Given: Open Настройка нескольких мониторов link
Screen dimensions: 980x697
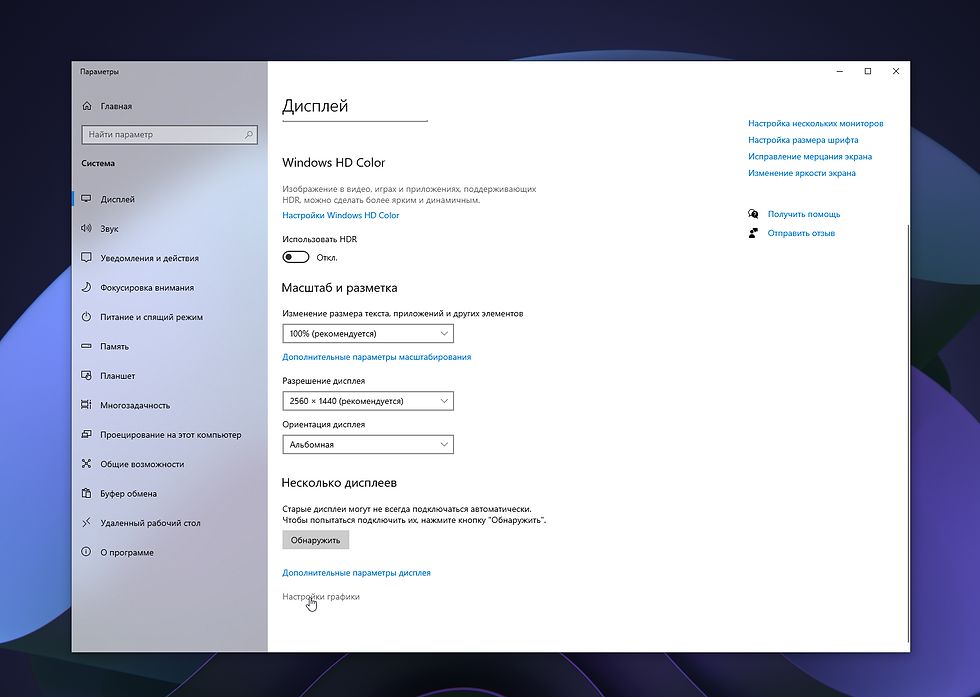Looking at the screenshot, I should [816, 123].
